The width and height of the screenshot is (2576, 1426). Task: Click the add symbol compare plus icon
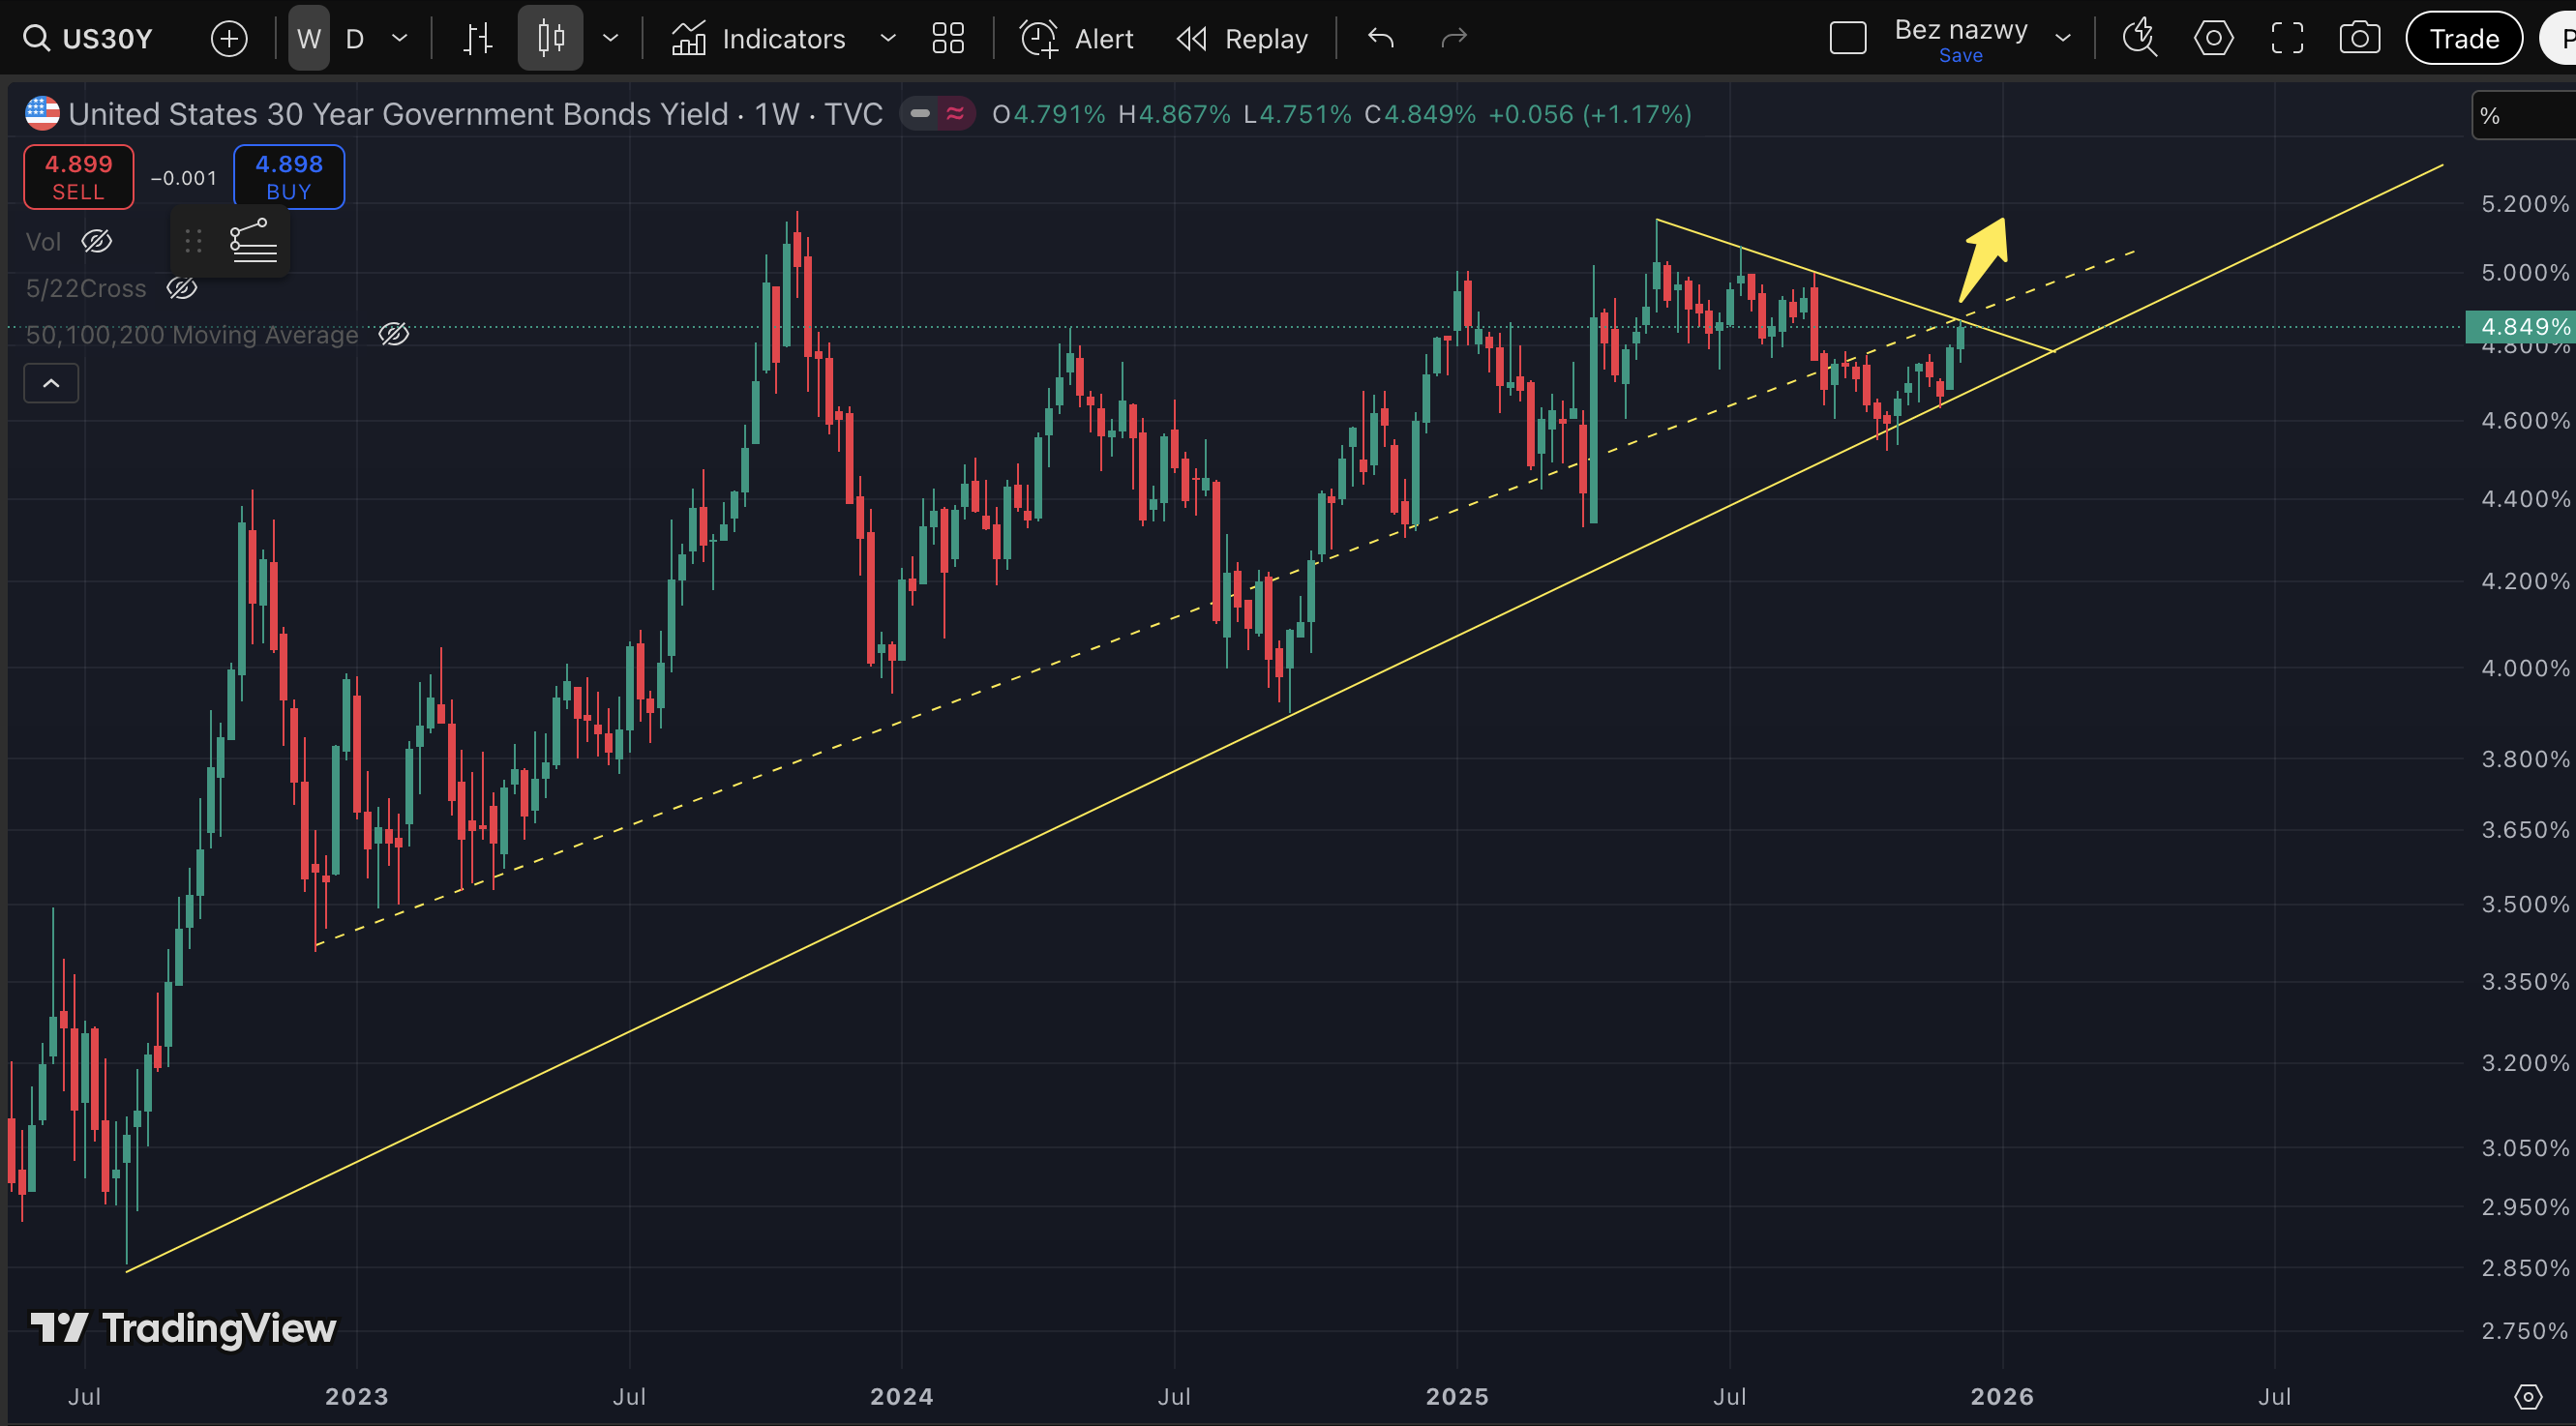click(x=229, y=39)
